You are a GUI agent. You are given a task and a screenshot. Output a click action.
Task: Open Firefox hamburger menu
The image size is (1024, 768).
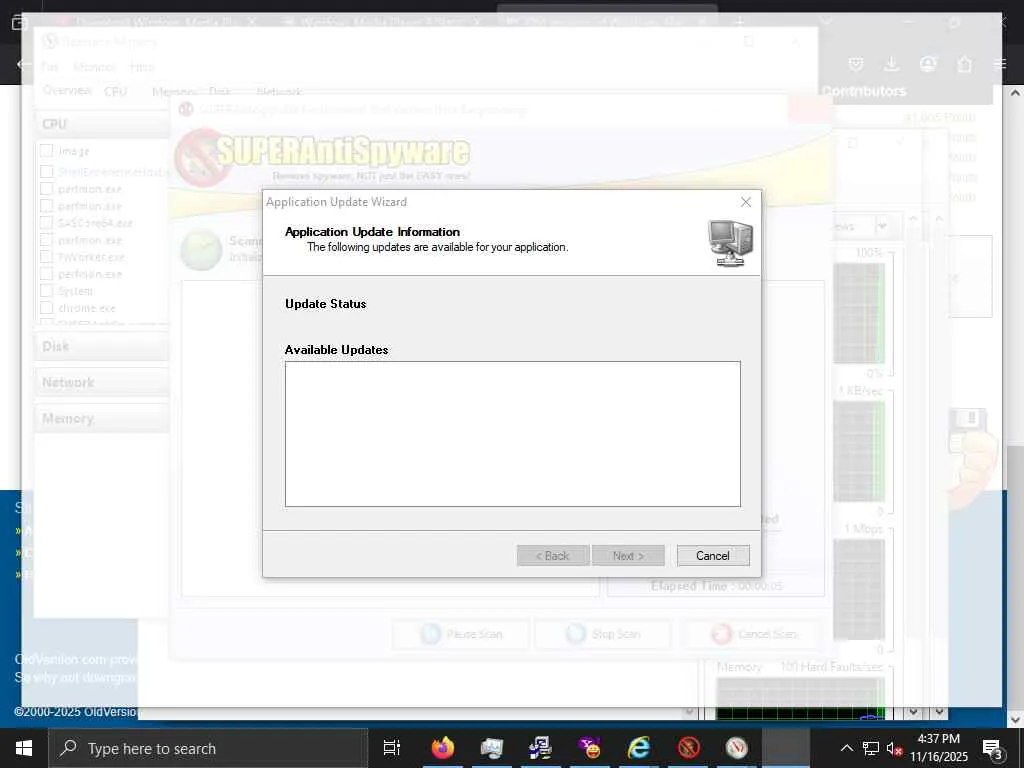[x=1000, y=64]
